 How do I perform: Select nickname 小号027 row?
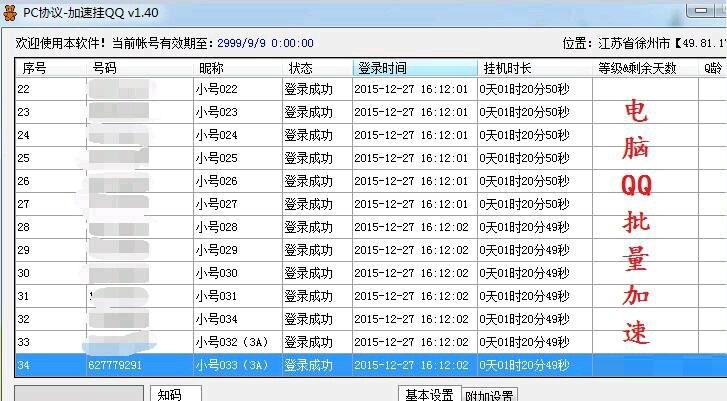click(217, 204)
